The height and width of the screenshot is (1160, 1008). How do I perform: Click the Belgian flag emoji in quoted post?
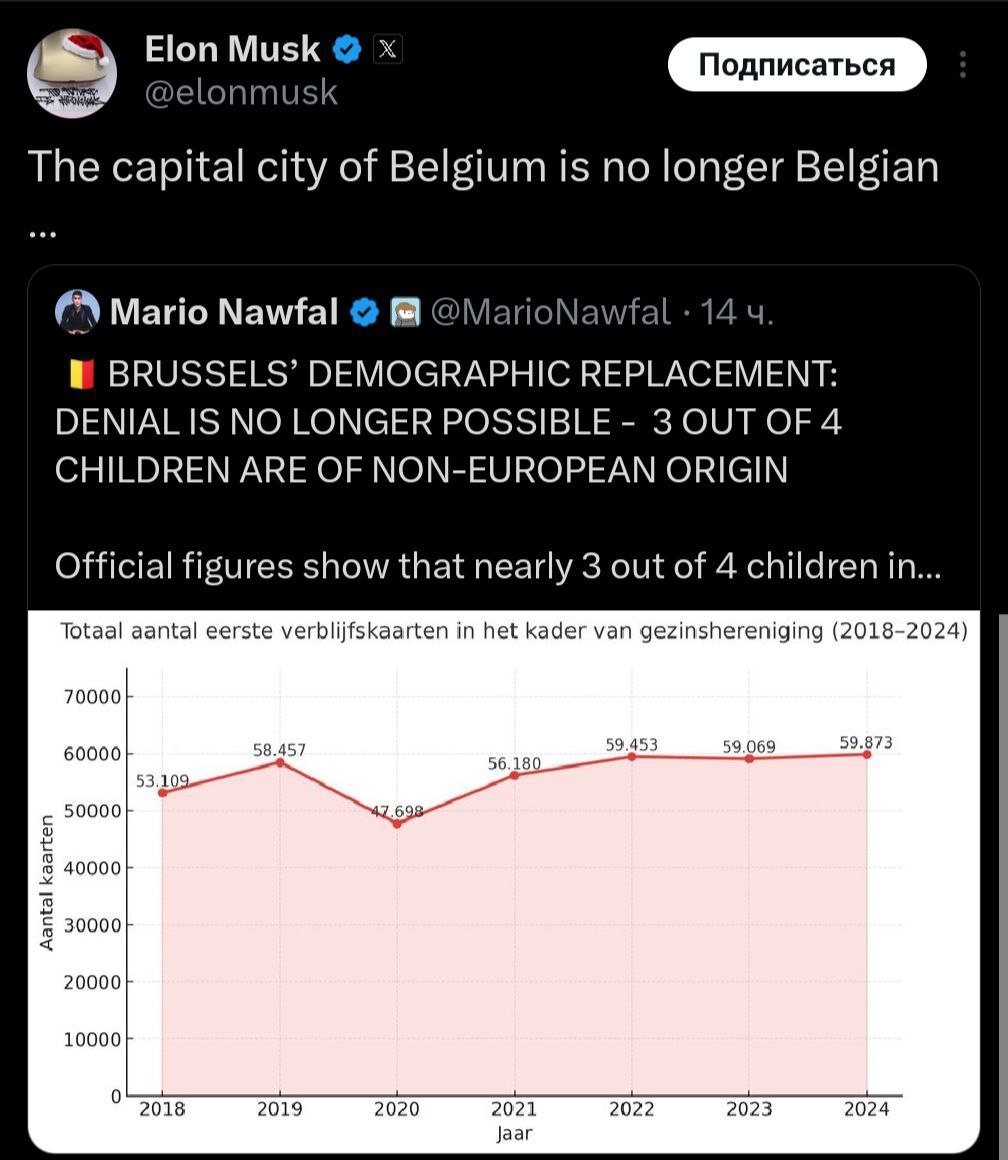click(80, 375)
